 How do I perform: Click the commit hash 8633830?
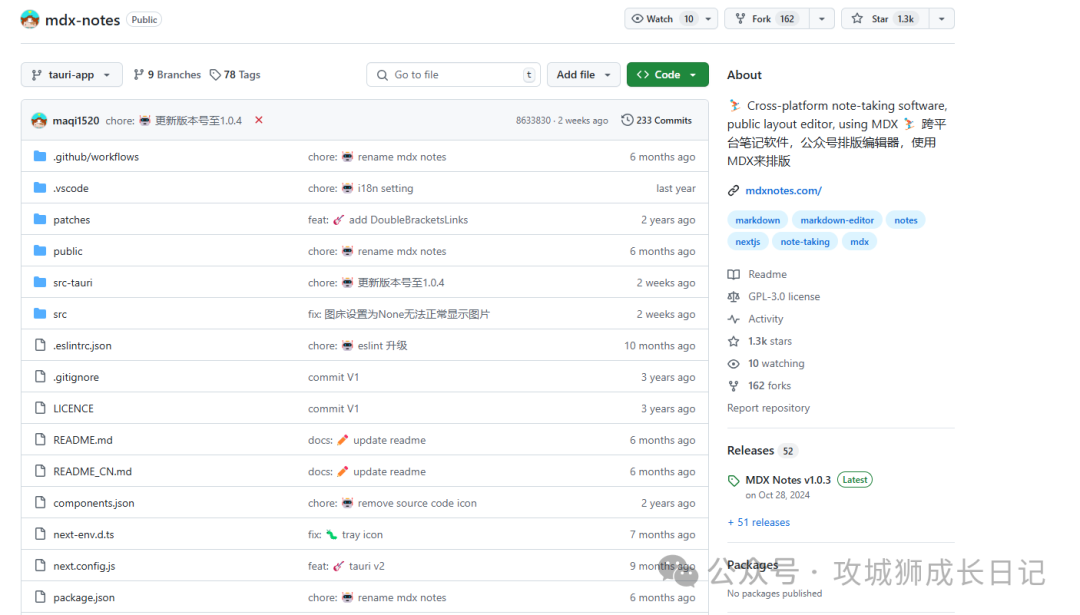coord(533,121)
